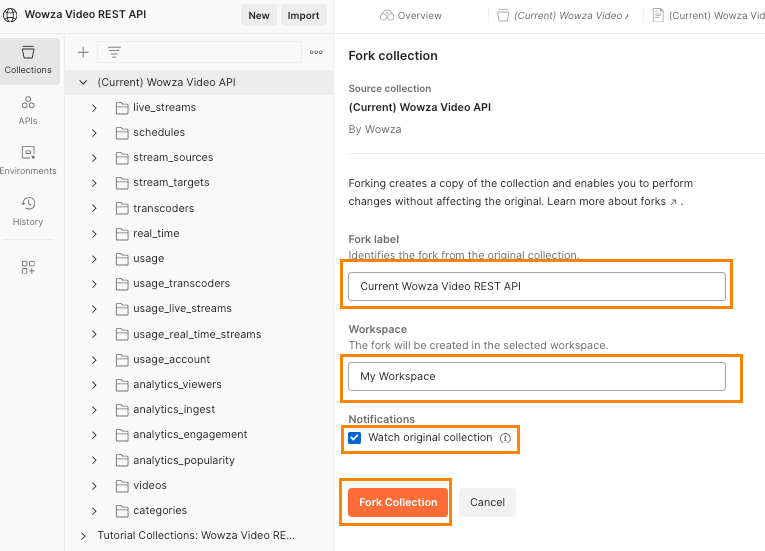Image resolution: width=765 pixels, height=551 pixels.
Task: Open the Environments sidebar icon
Action: point(28,160)
